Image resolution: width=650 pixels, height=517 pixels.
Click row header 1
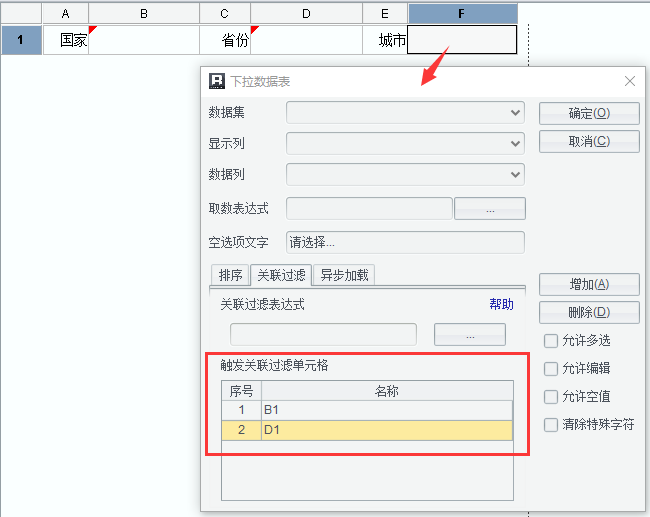21,40
